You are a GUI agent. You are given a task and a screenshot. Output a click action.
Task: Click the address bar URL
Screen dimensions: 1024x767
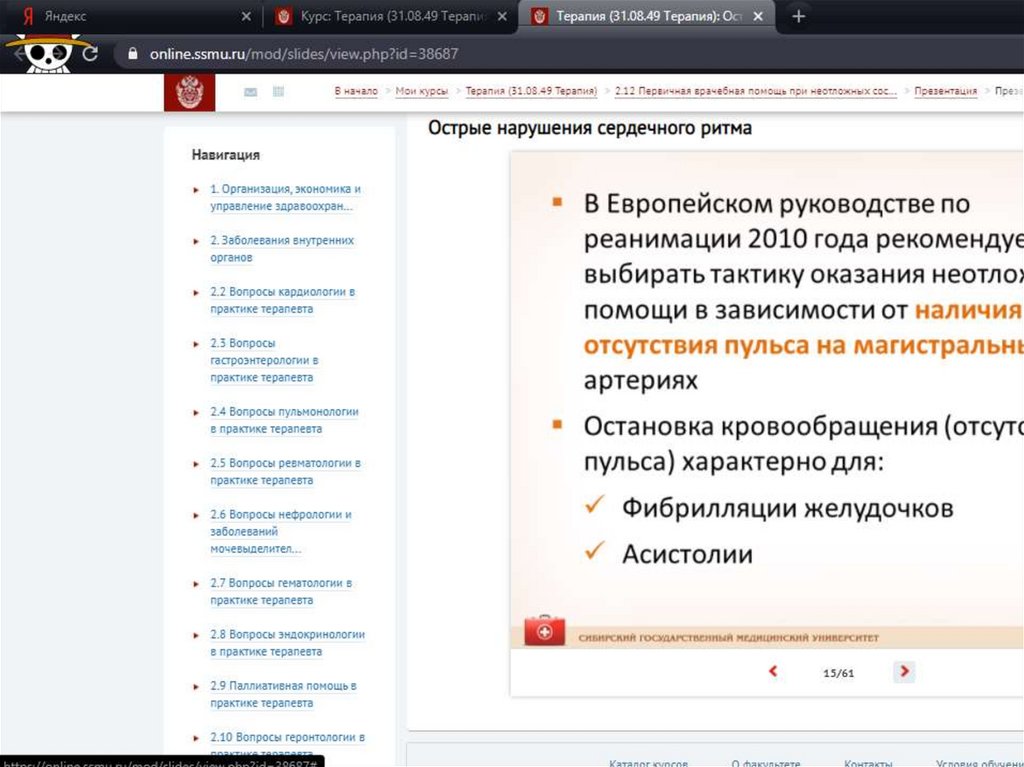tap(304, 54)
